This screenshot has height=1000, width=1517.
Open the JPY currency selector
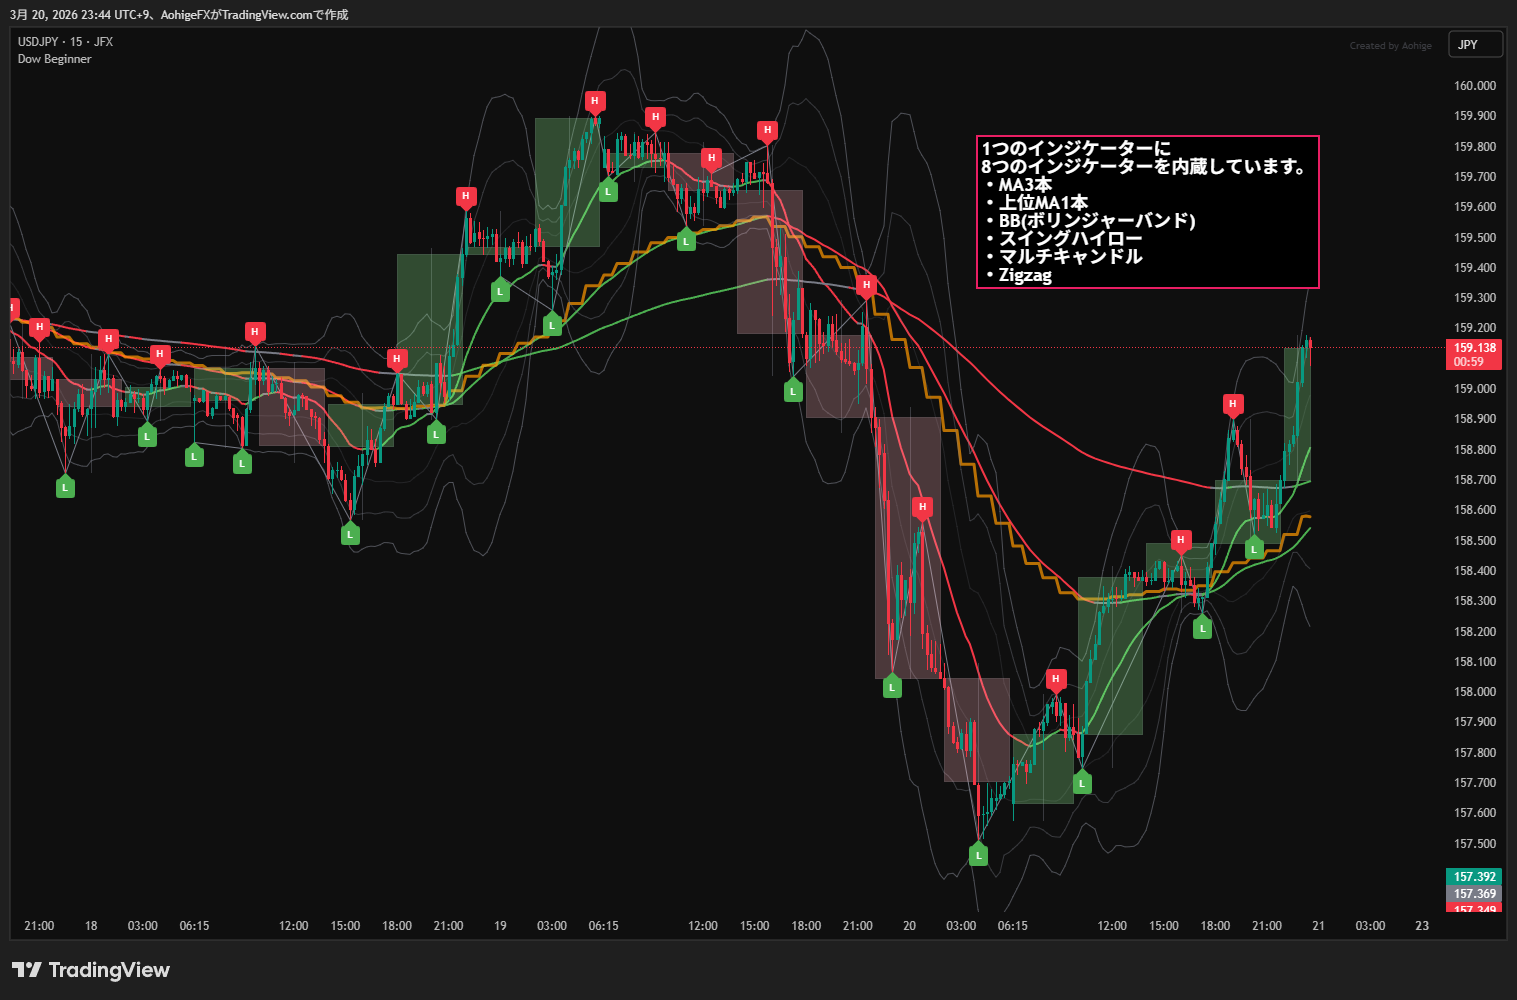point(1475,45)
